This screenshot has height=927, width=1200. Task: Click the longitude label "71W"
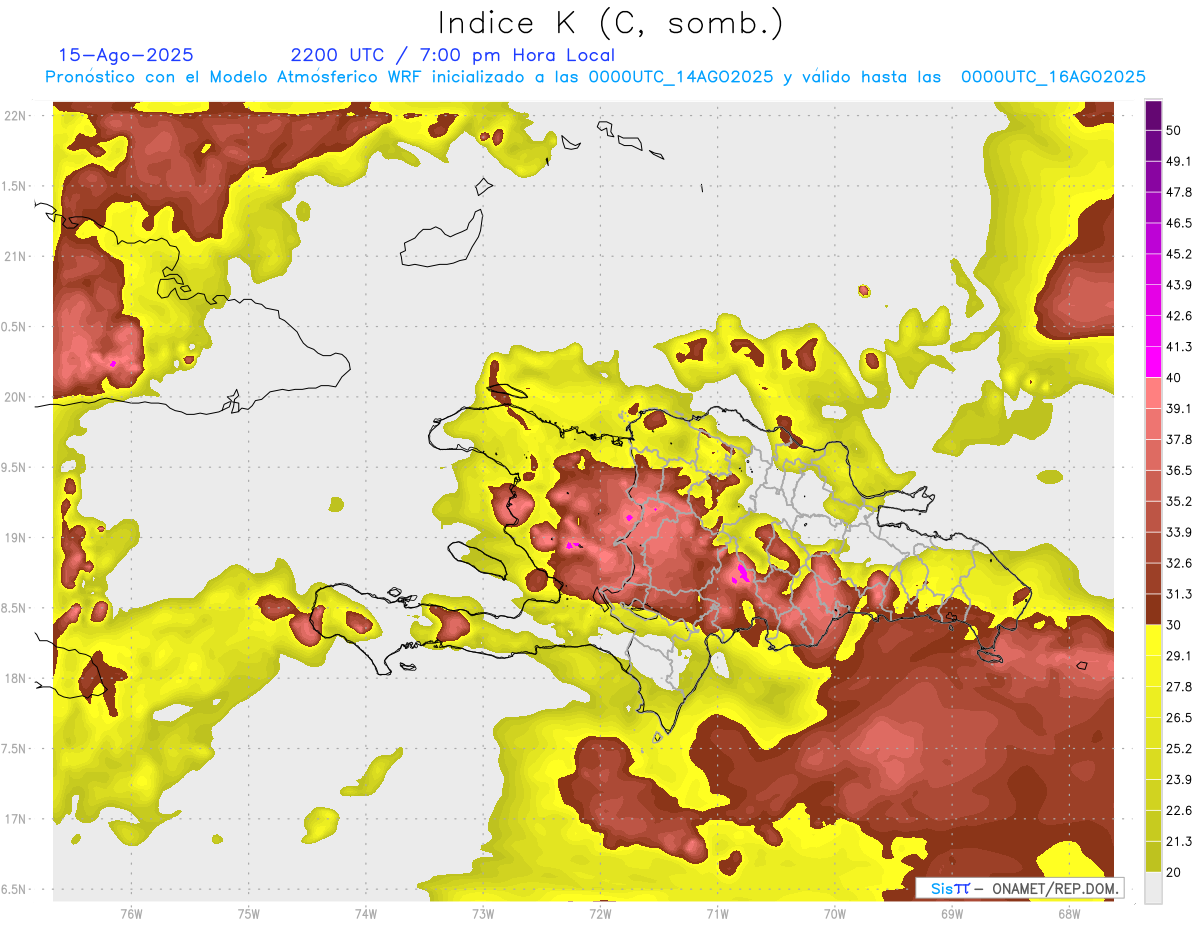pyautogui.click(x=717, y=913)
